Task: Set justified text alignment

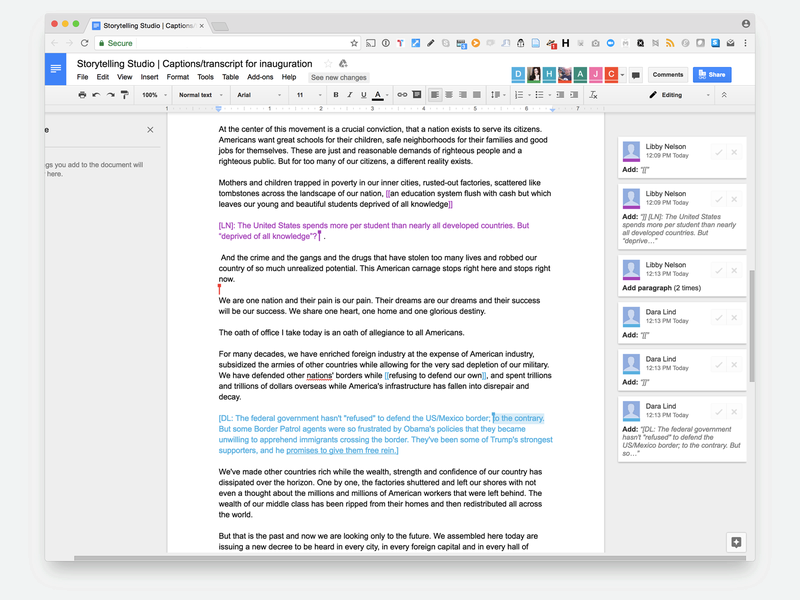Action: pyautogui.click(x=477, y=95)
